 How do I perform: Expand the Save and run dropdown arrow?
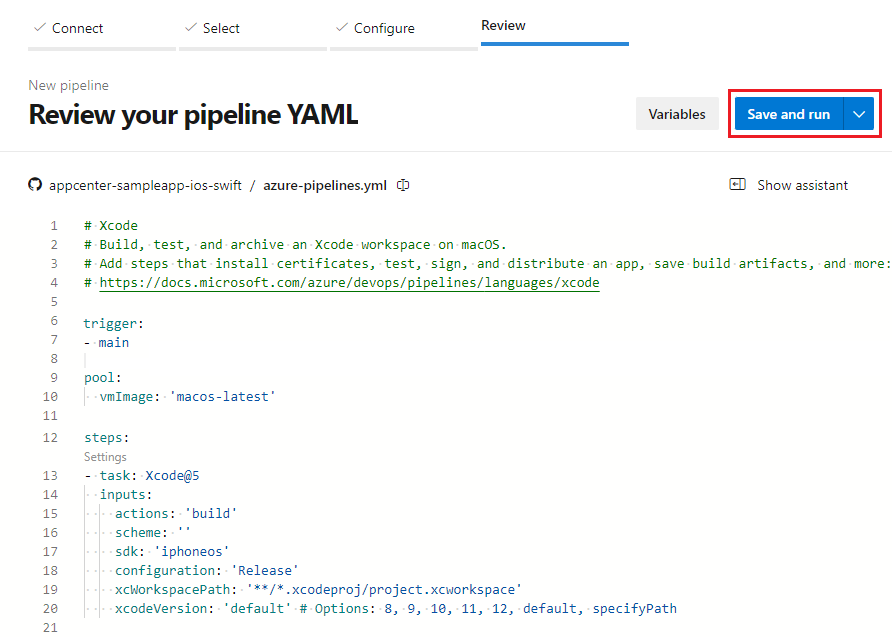(x=858, y=113)
